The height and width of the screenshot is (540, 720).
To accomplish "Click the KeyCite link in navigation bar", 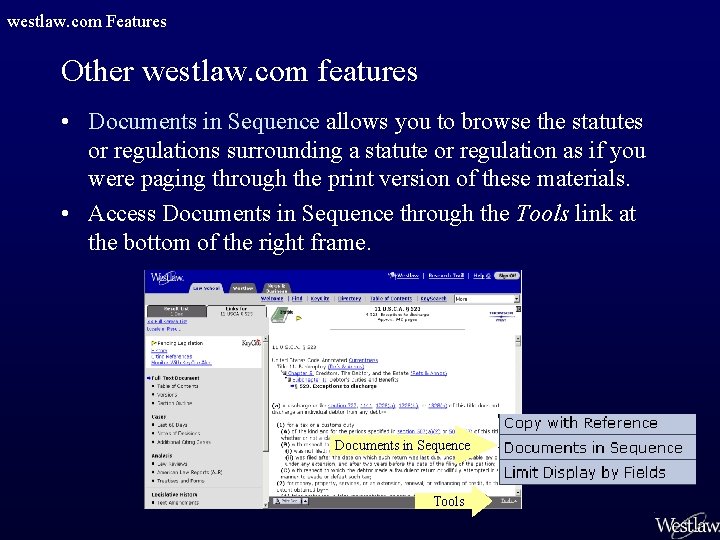I will [x=320, y=298].
